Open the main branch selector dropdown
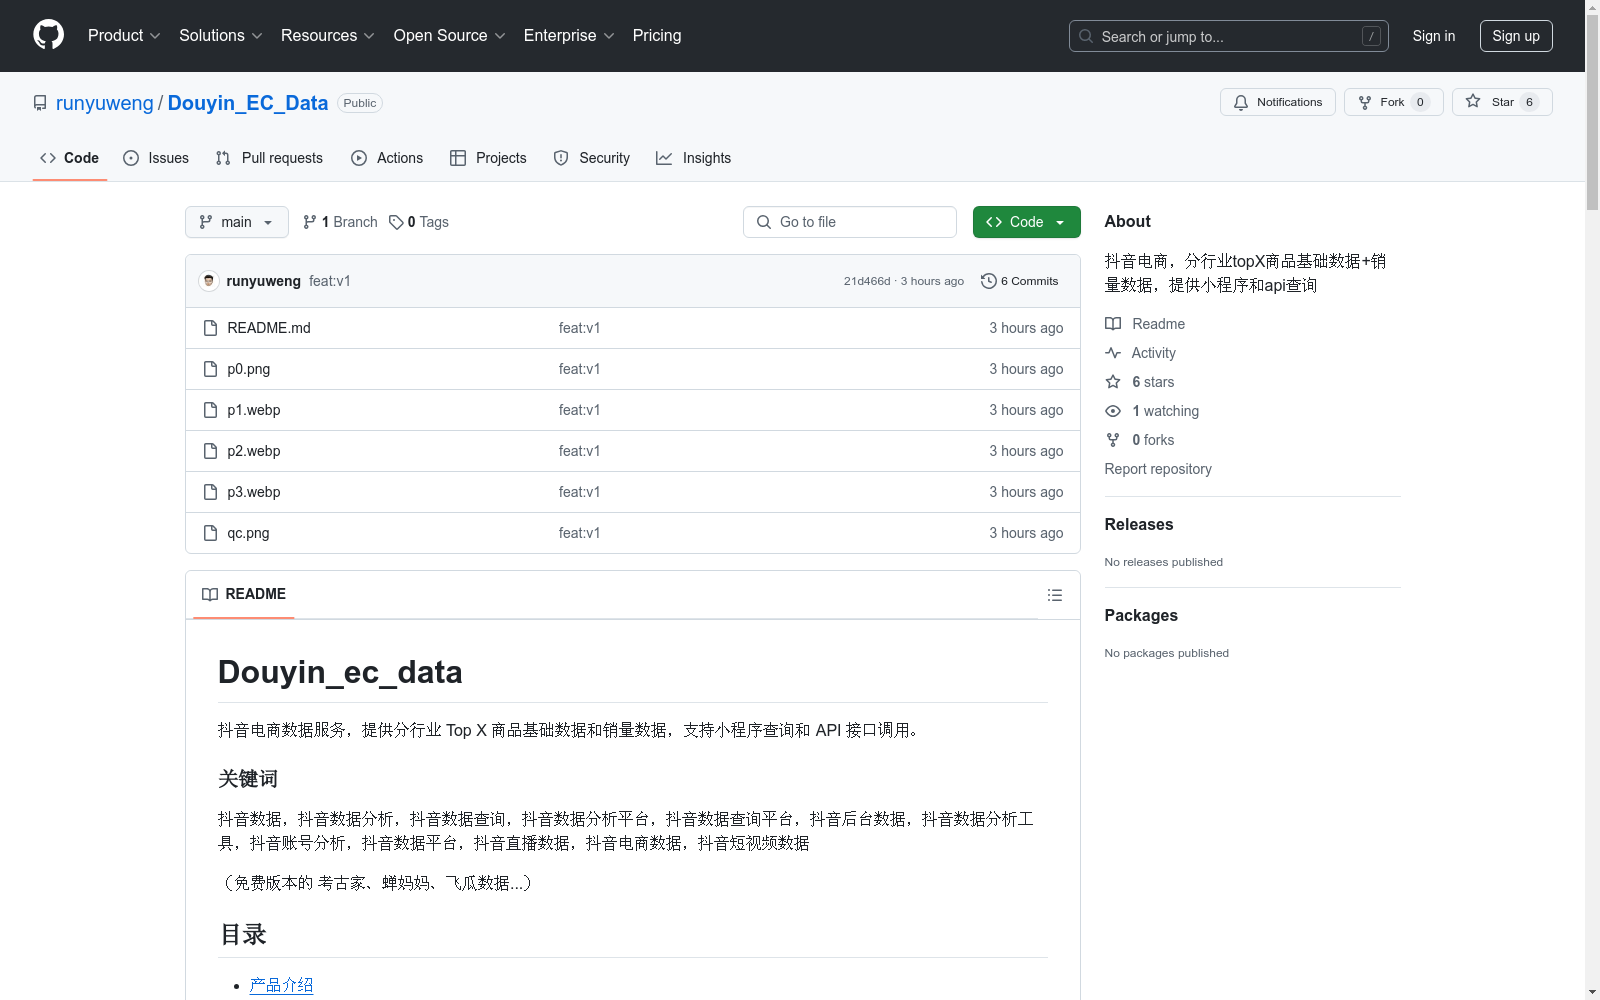Screen dimensions: 1600x1000 (x=237, y=222)
